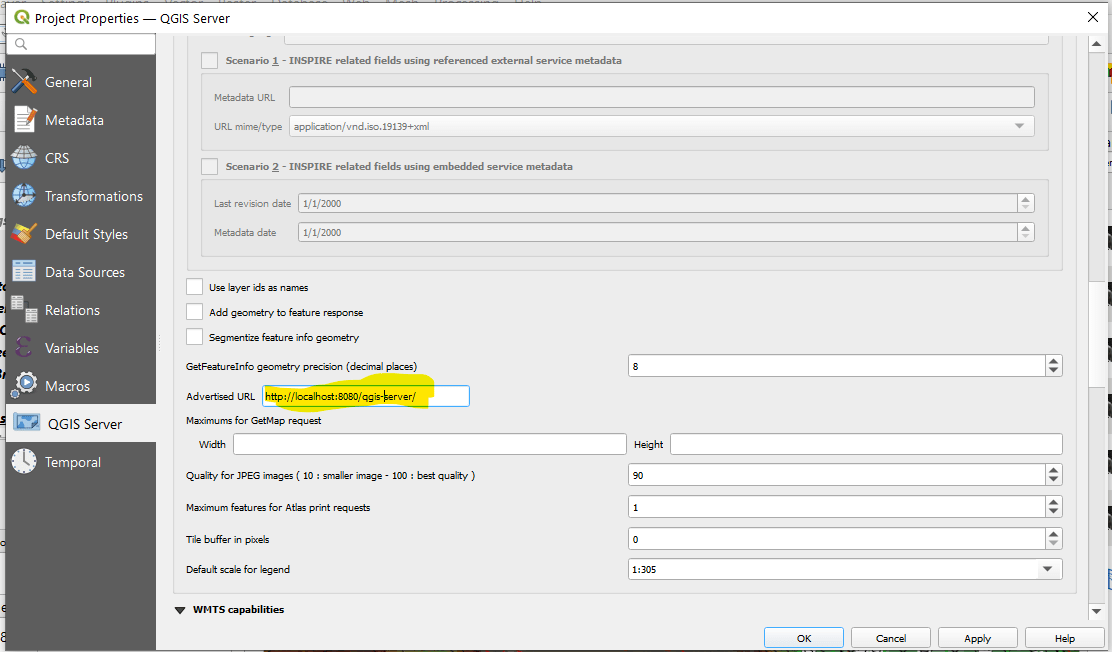Open the Metadata page icon
The image size is (1112, 652).
[24, 120]
